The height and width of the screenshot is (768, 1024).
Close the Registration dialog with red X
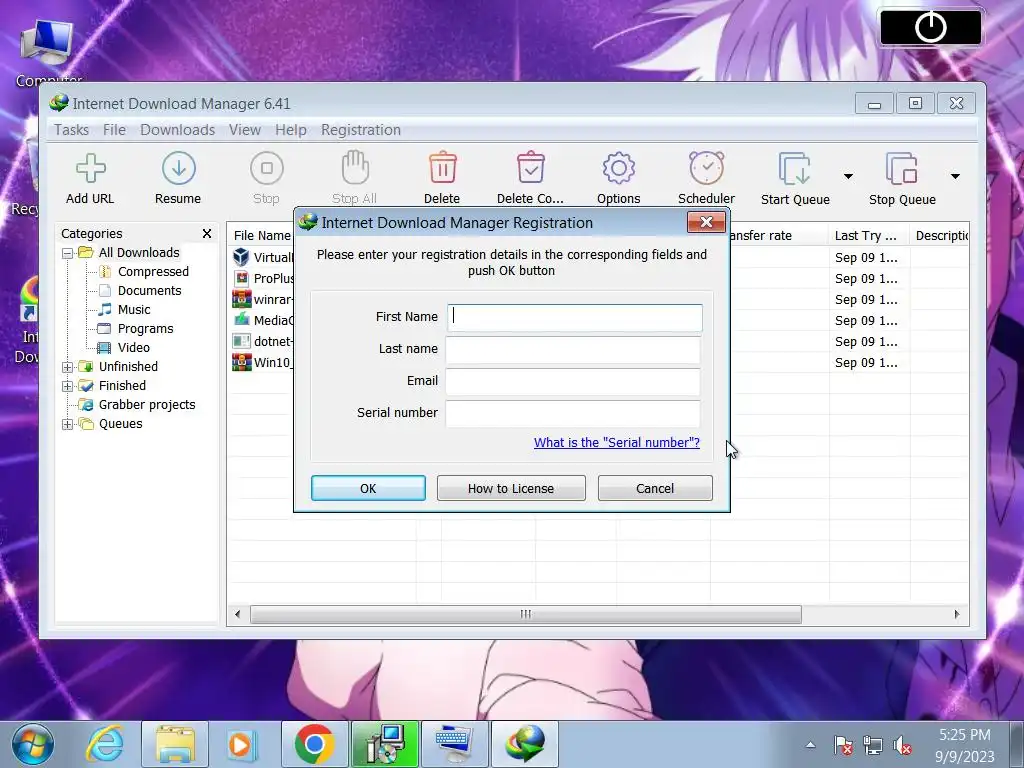click(x=706, y=222)
